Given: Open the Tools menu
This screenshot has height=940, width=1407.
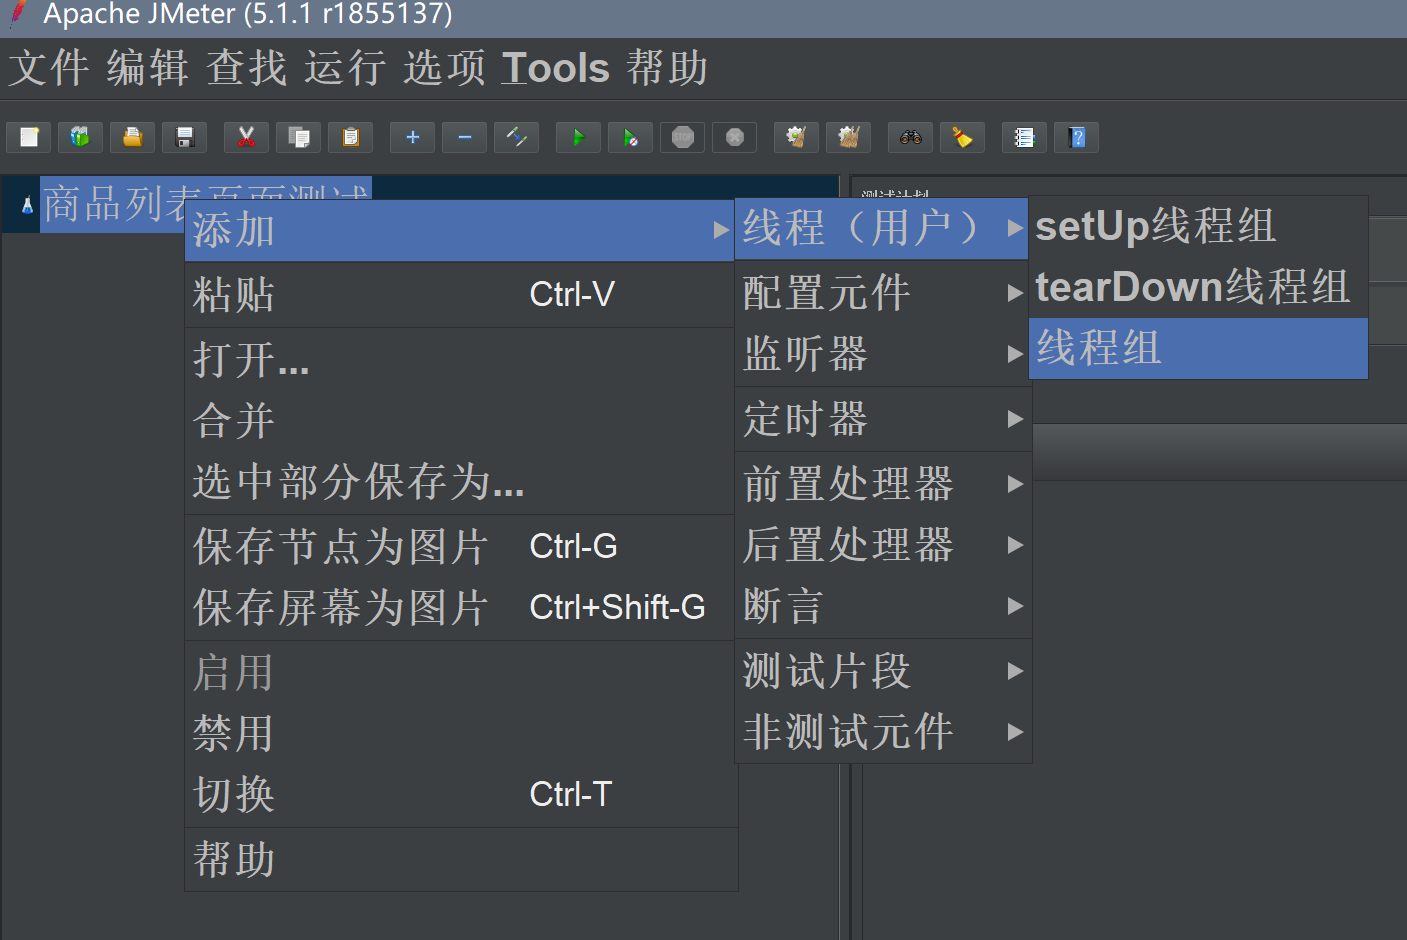Looking at the screenshot, I should pyautogui.click(x=555, y=68).
